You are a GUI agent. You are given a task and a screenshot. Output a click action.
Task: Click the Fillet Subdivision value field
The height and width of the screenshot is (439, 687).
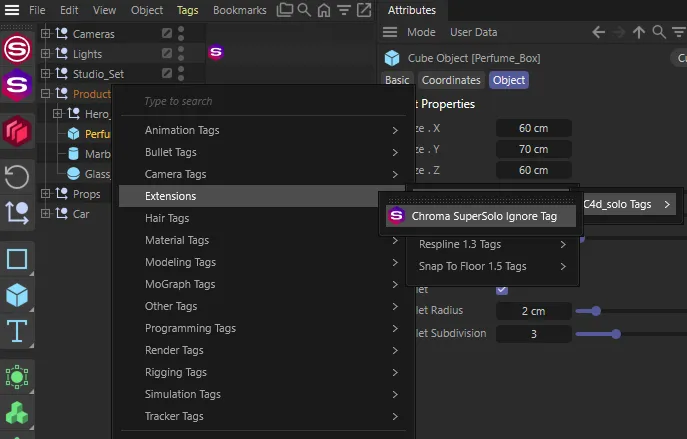(534, 334)
